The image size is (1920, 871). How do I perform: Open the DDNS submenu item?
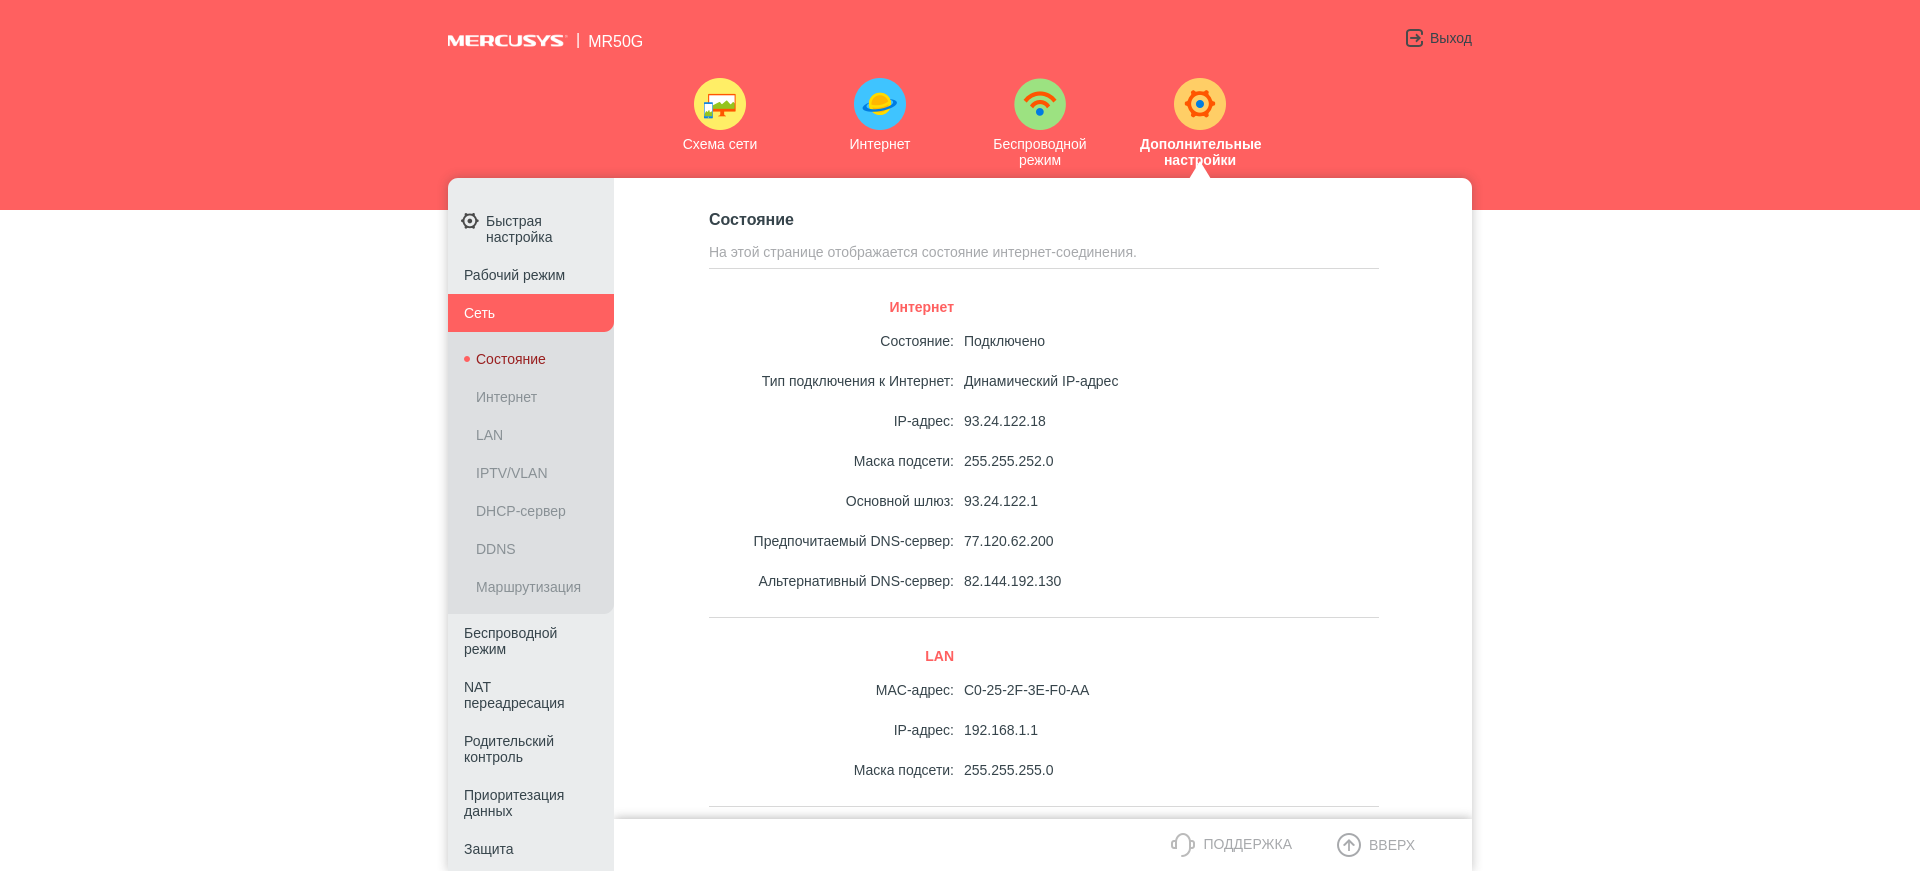point(495,549)
